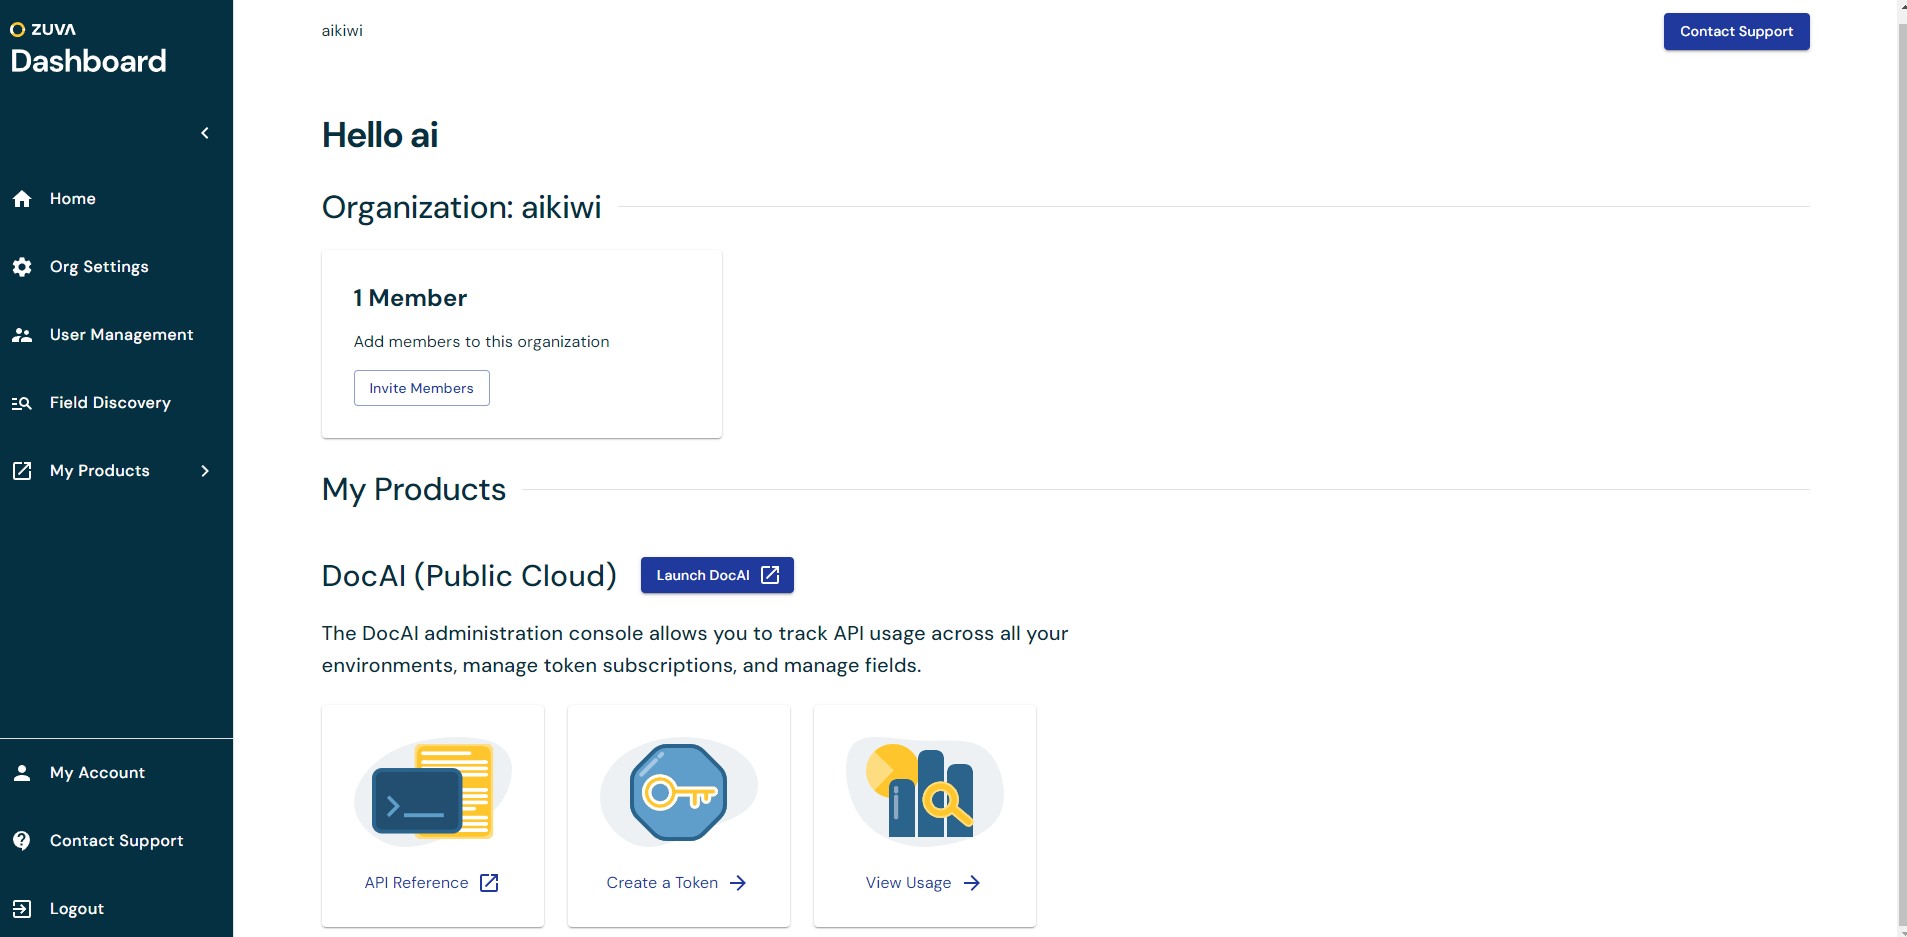The image size is (1907, 937).
Task: Go to the Home menu item
Action: click(x=73, y=199)
